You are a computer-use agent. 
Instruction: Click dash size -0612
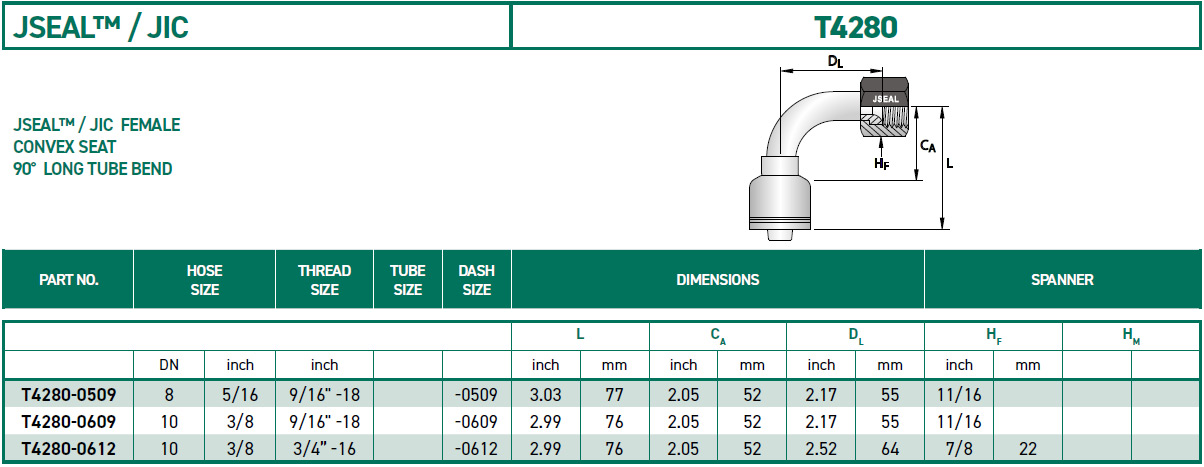pyautogui.click(x=477, y=449)
